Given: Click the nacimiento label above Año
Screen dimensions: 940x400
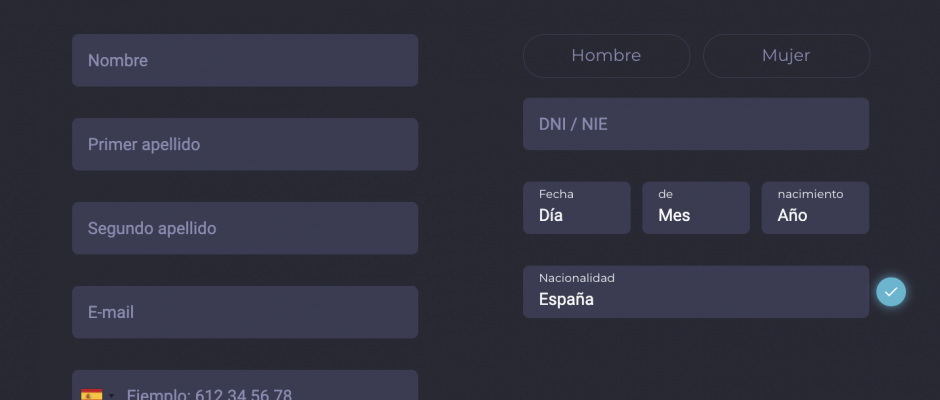Looking at the screenshot, I should pyautogui.click(x=811, y=194).
